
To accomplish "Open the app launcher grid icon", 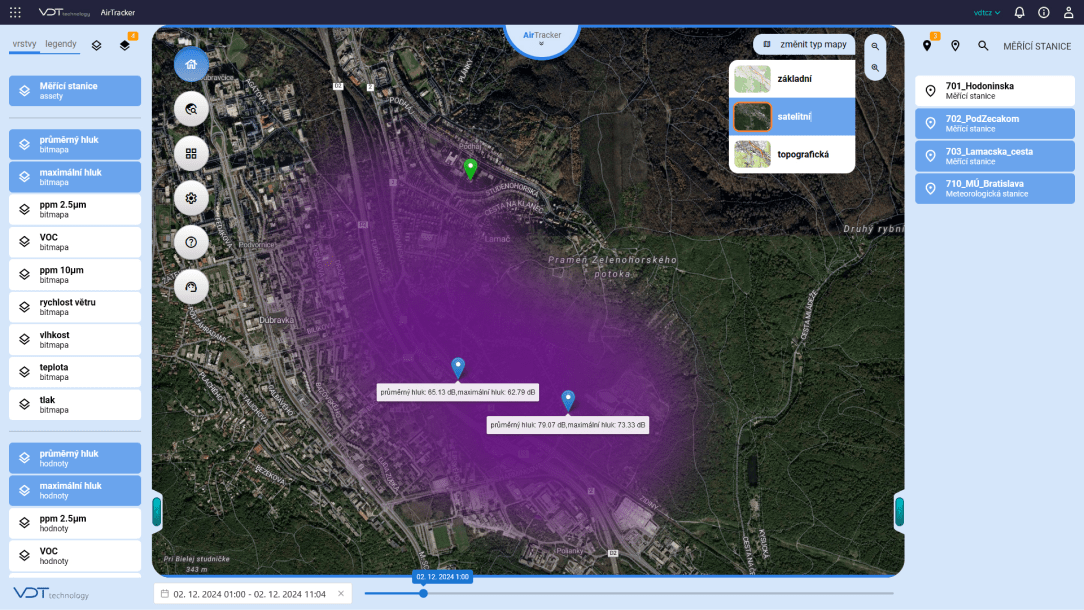I will (15, 13).
